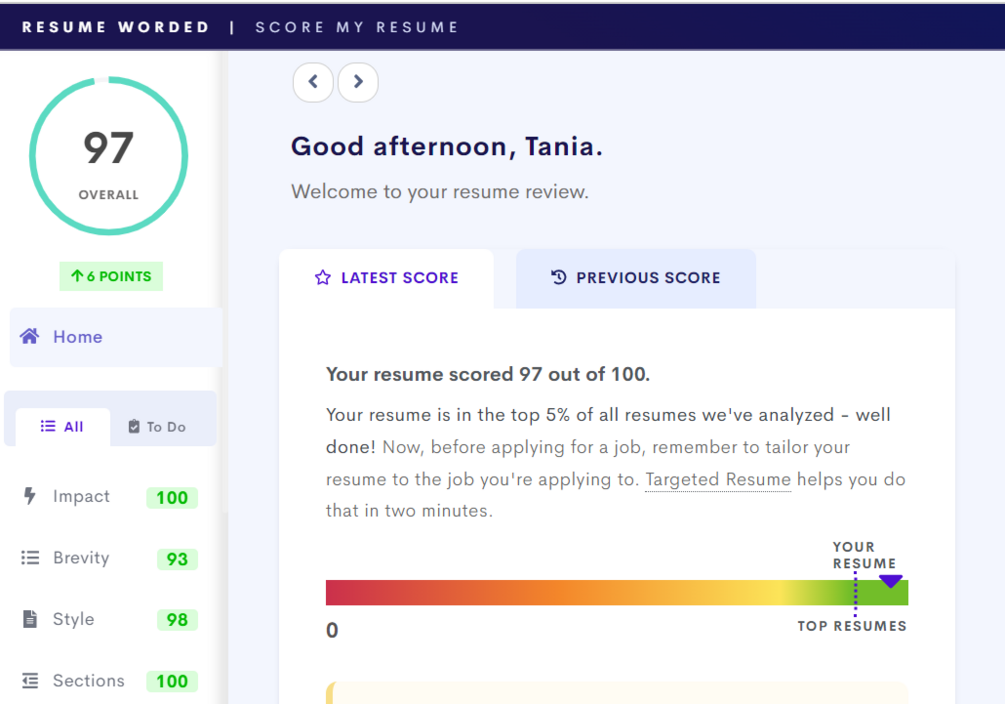This screenshot has height=704, width=1005.
Task: Click the Targeted Resume link
Action: [718, 480]
